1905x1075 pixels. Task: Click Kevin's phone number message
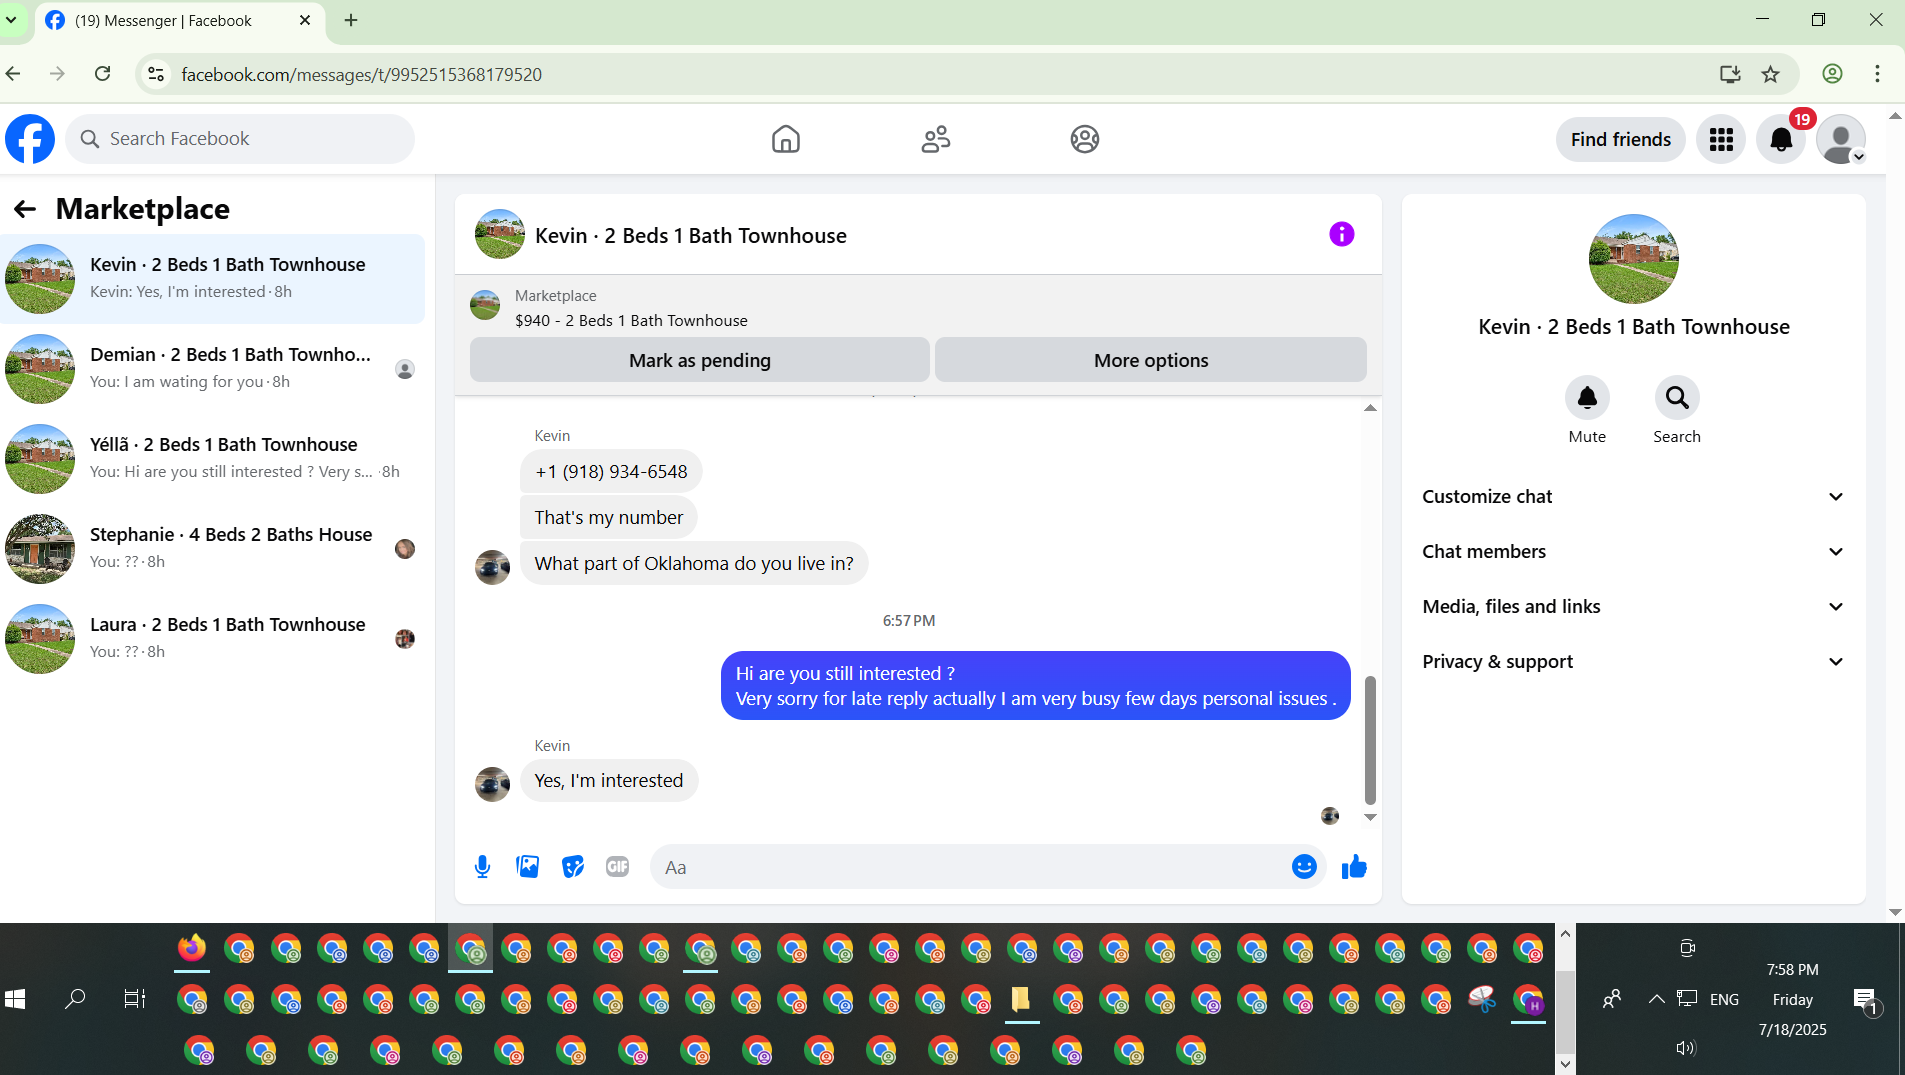pos(611,472)
